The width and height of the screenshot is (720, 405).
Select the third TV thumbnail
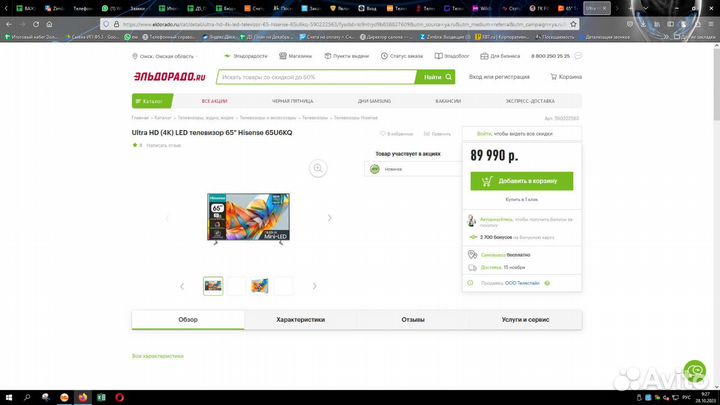click(259, 286)
